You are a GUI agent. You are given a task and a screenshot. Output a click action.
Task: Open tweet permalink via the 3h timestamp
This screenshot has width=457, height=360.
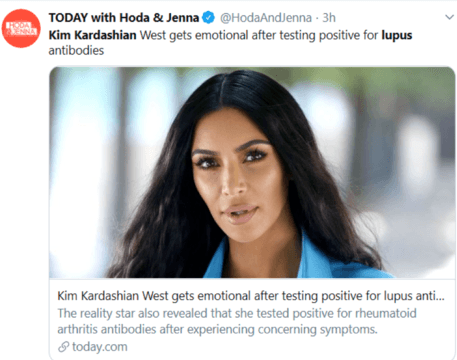click(329, 18)
